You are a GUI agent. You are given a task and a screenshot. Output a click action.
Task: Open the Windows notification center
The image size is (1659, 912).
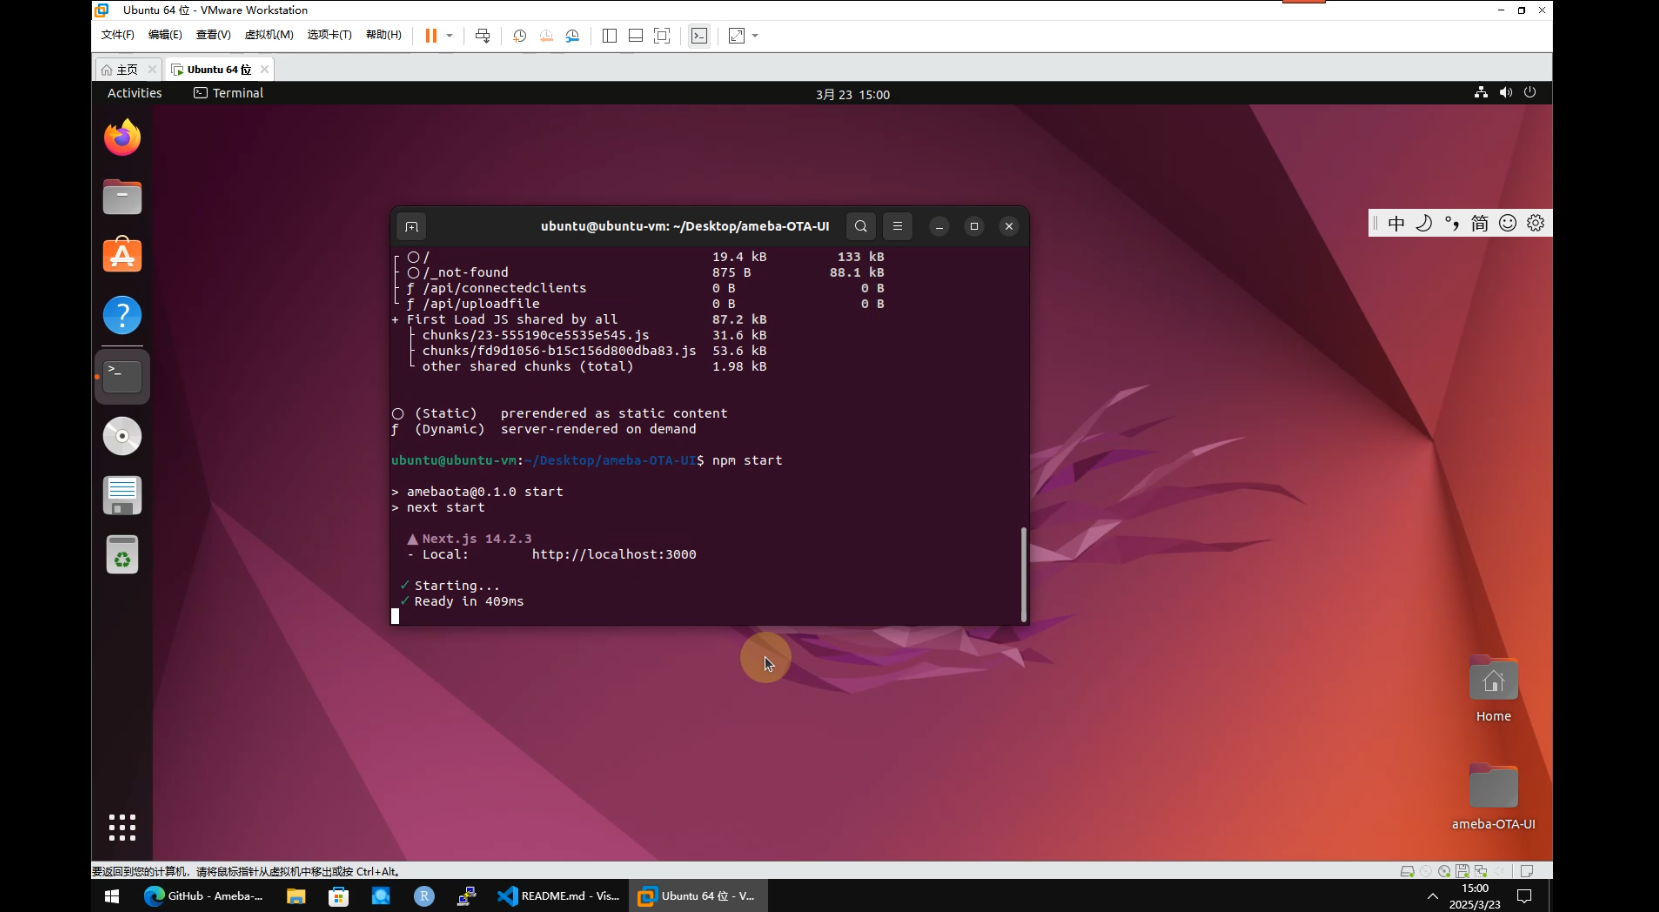(1524, 896)
